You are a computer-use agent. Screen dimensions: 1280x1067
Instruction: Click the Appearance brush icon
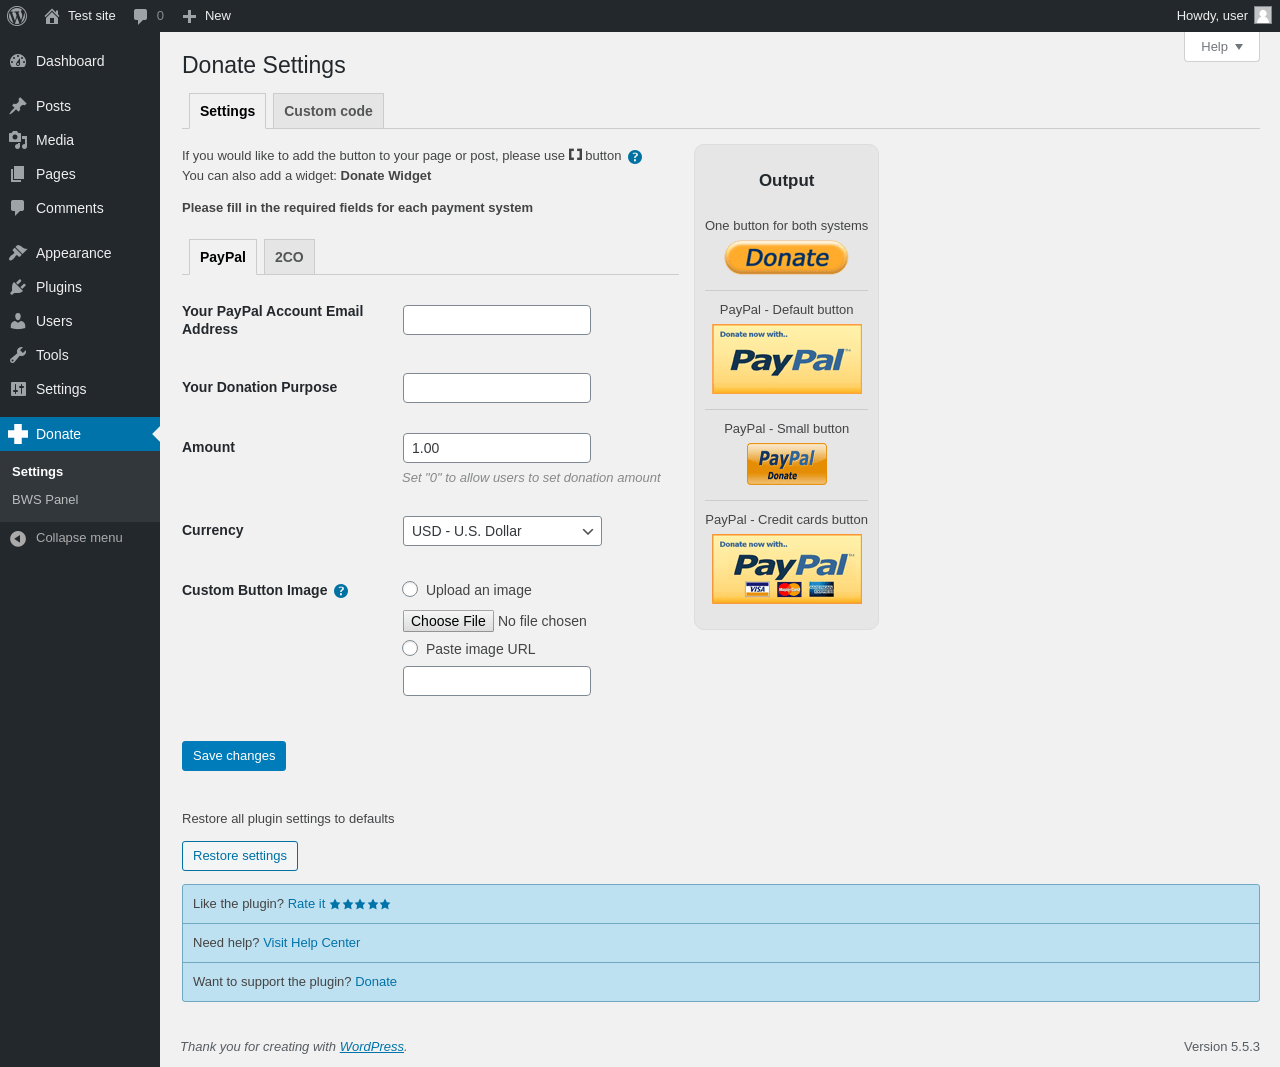coord(18,253)
